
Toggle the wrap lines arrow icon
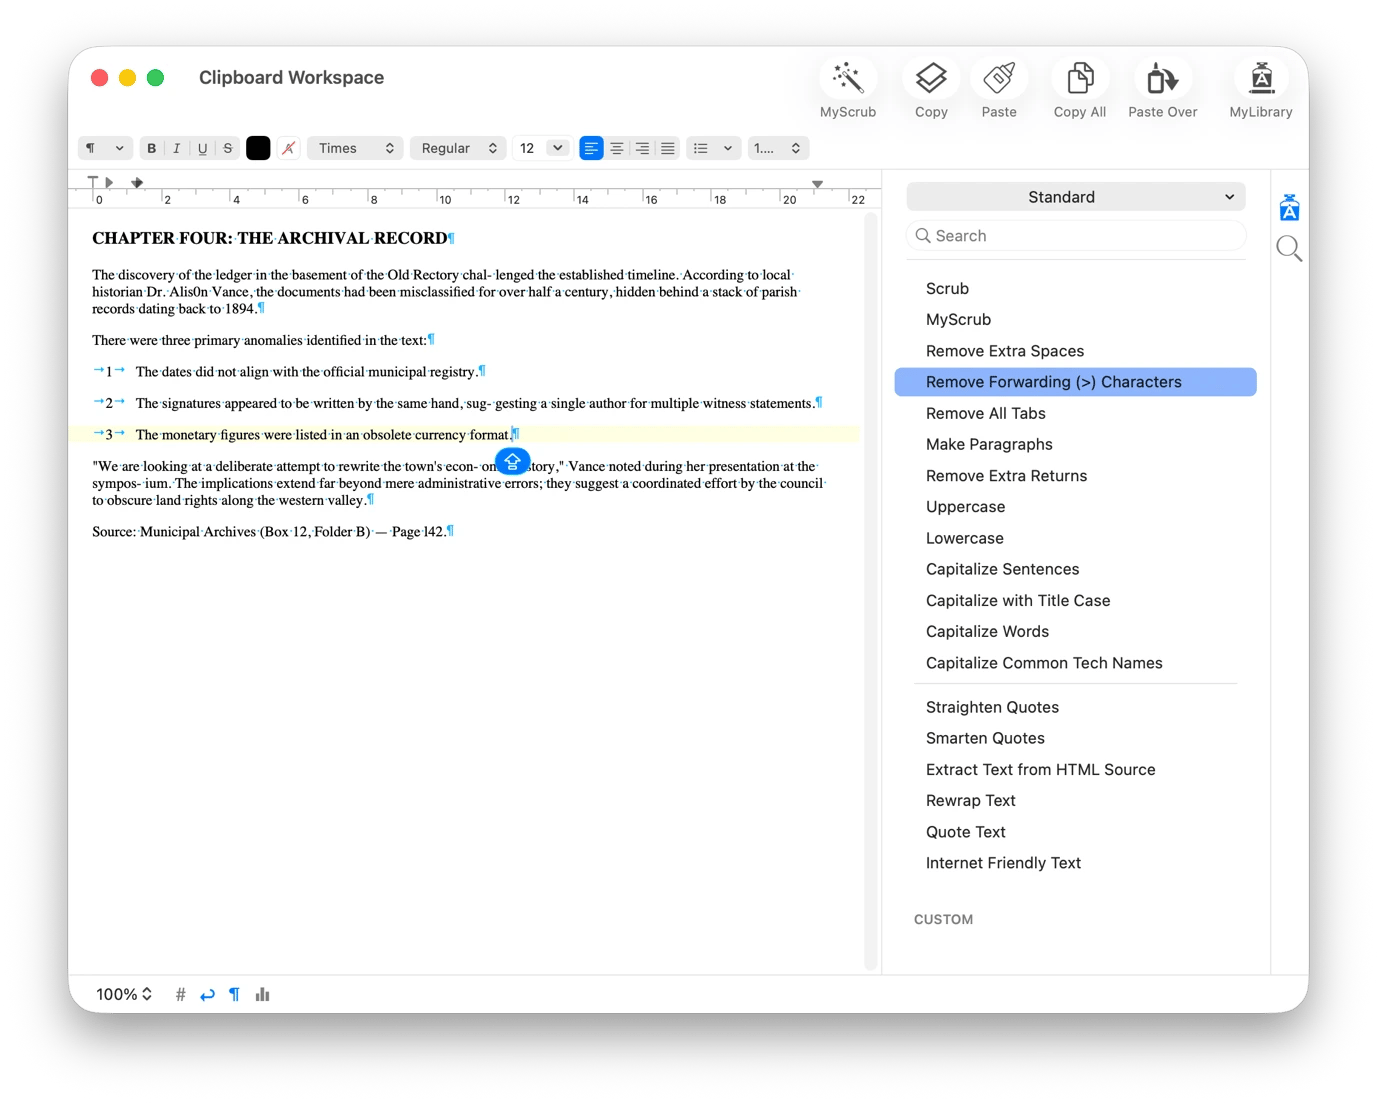coord(207,994)
